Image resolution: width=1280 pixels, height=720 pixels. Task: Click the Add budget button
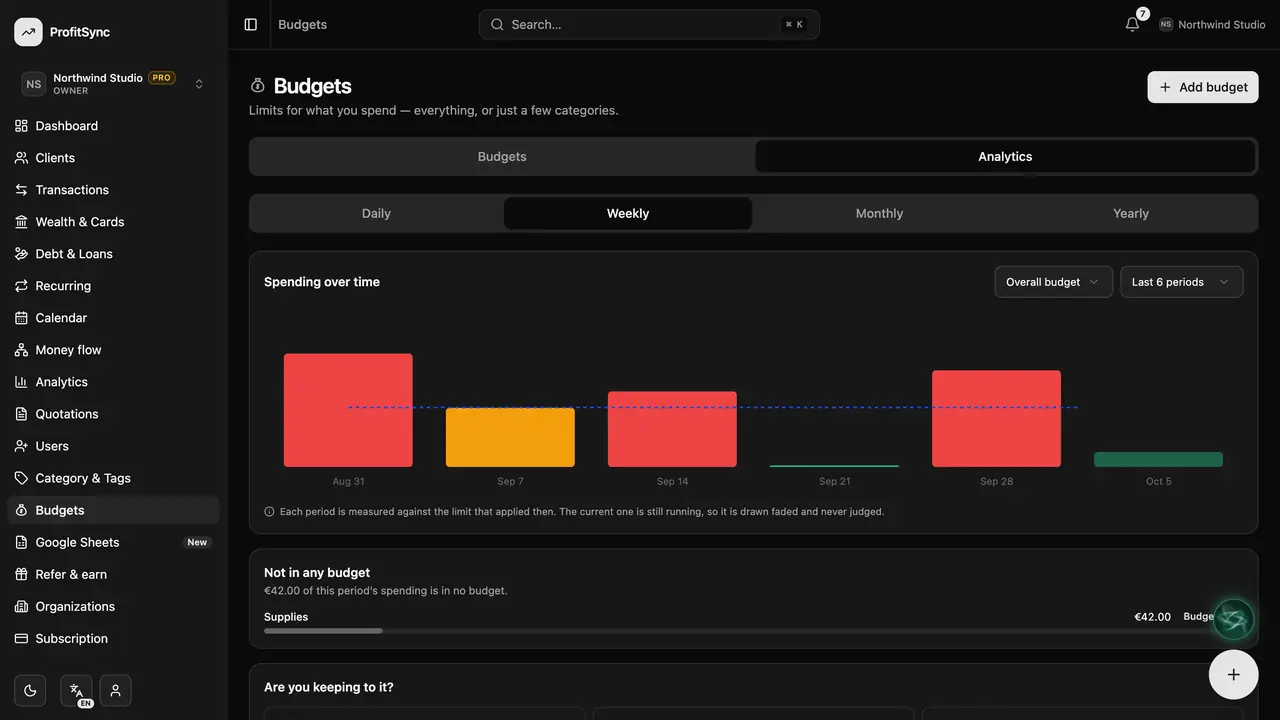tap(1203, 87)
